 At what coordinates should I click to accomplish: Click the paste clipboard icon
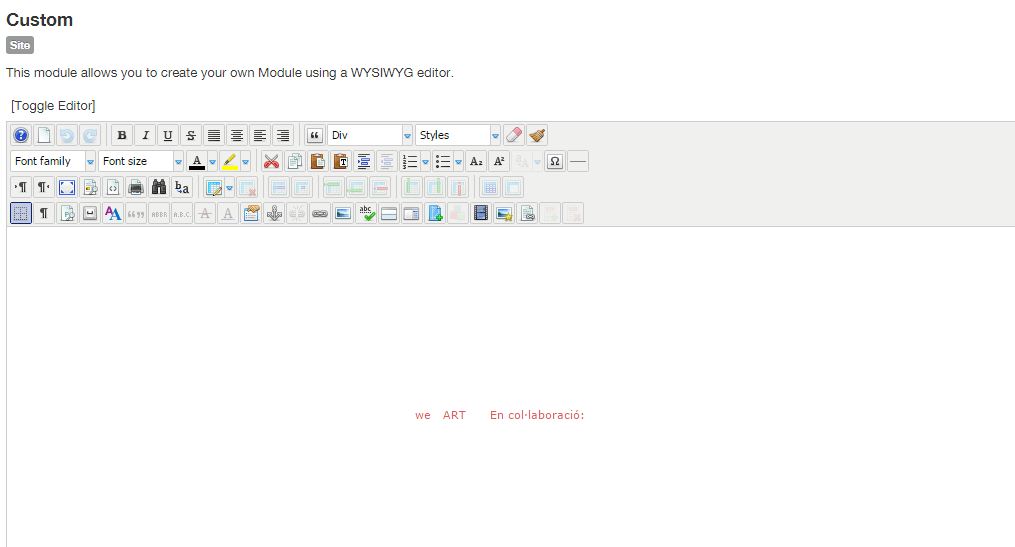[x=318, y=161]
